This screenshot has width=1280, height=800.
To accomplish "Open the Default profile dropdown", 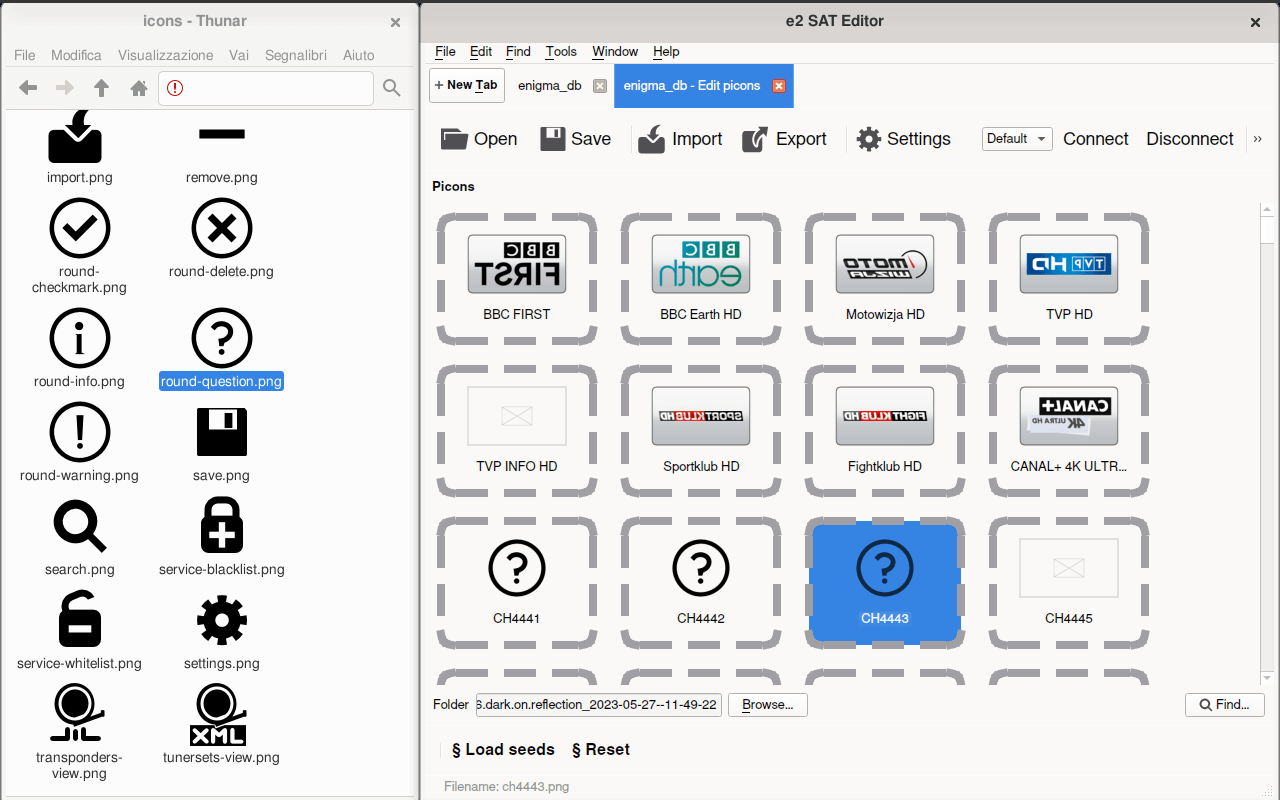I will click(x=1016, y=139).
